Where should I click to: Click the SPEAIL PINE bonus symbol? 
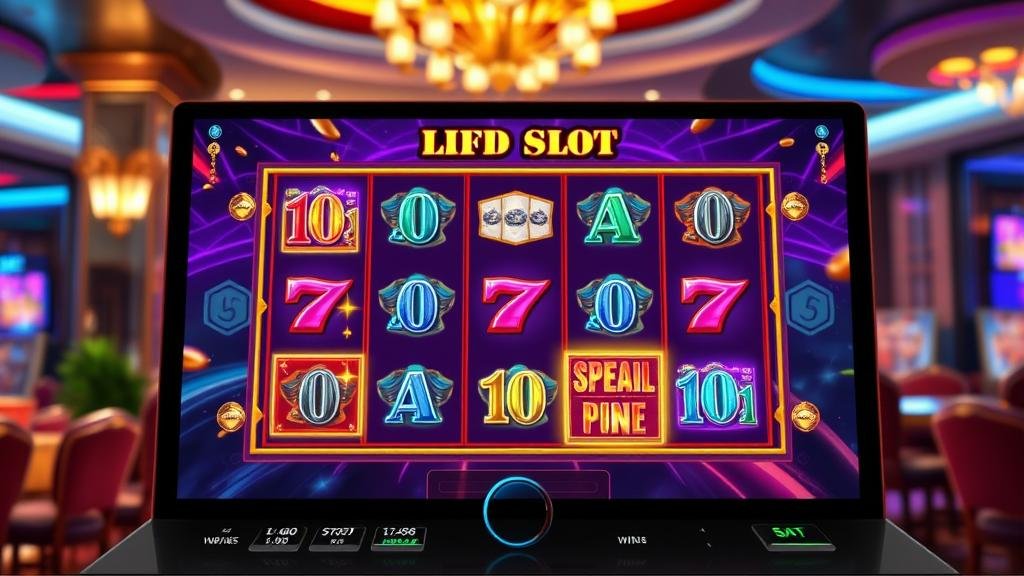tap(613, 397)
